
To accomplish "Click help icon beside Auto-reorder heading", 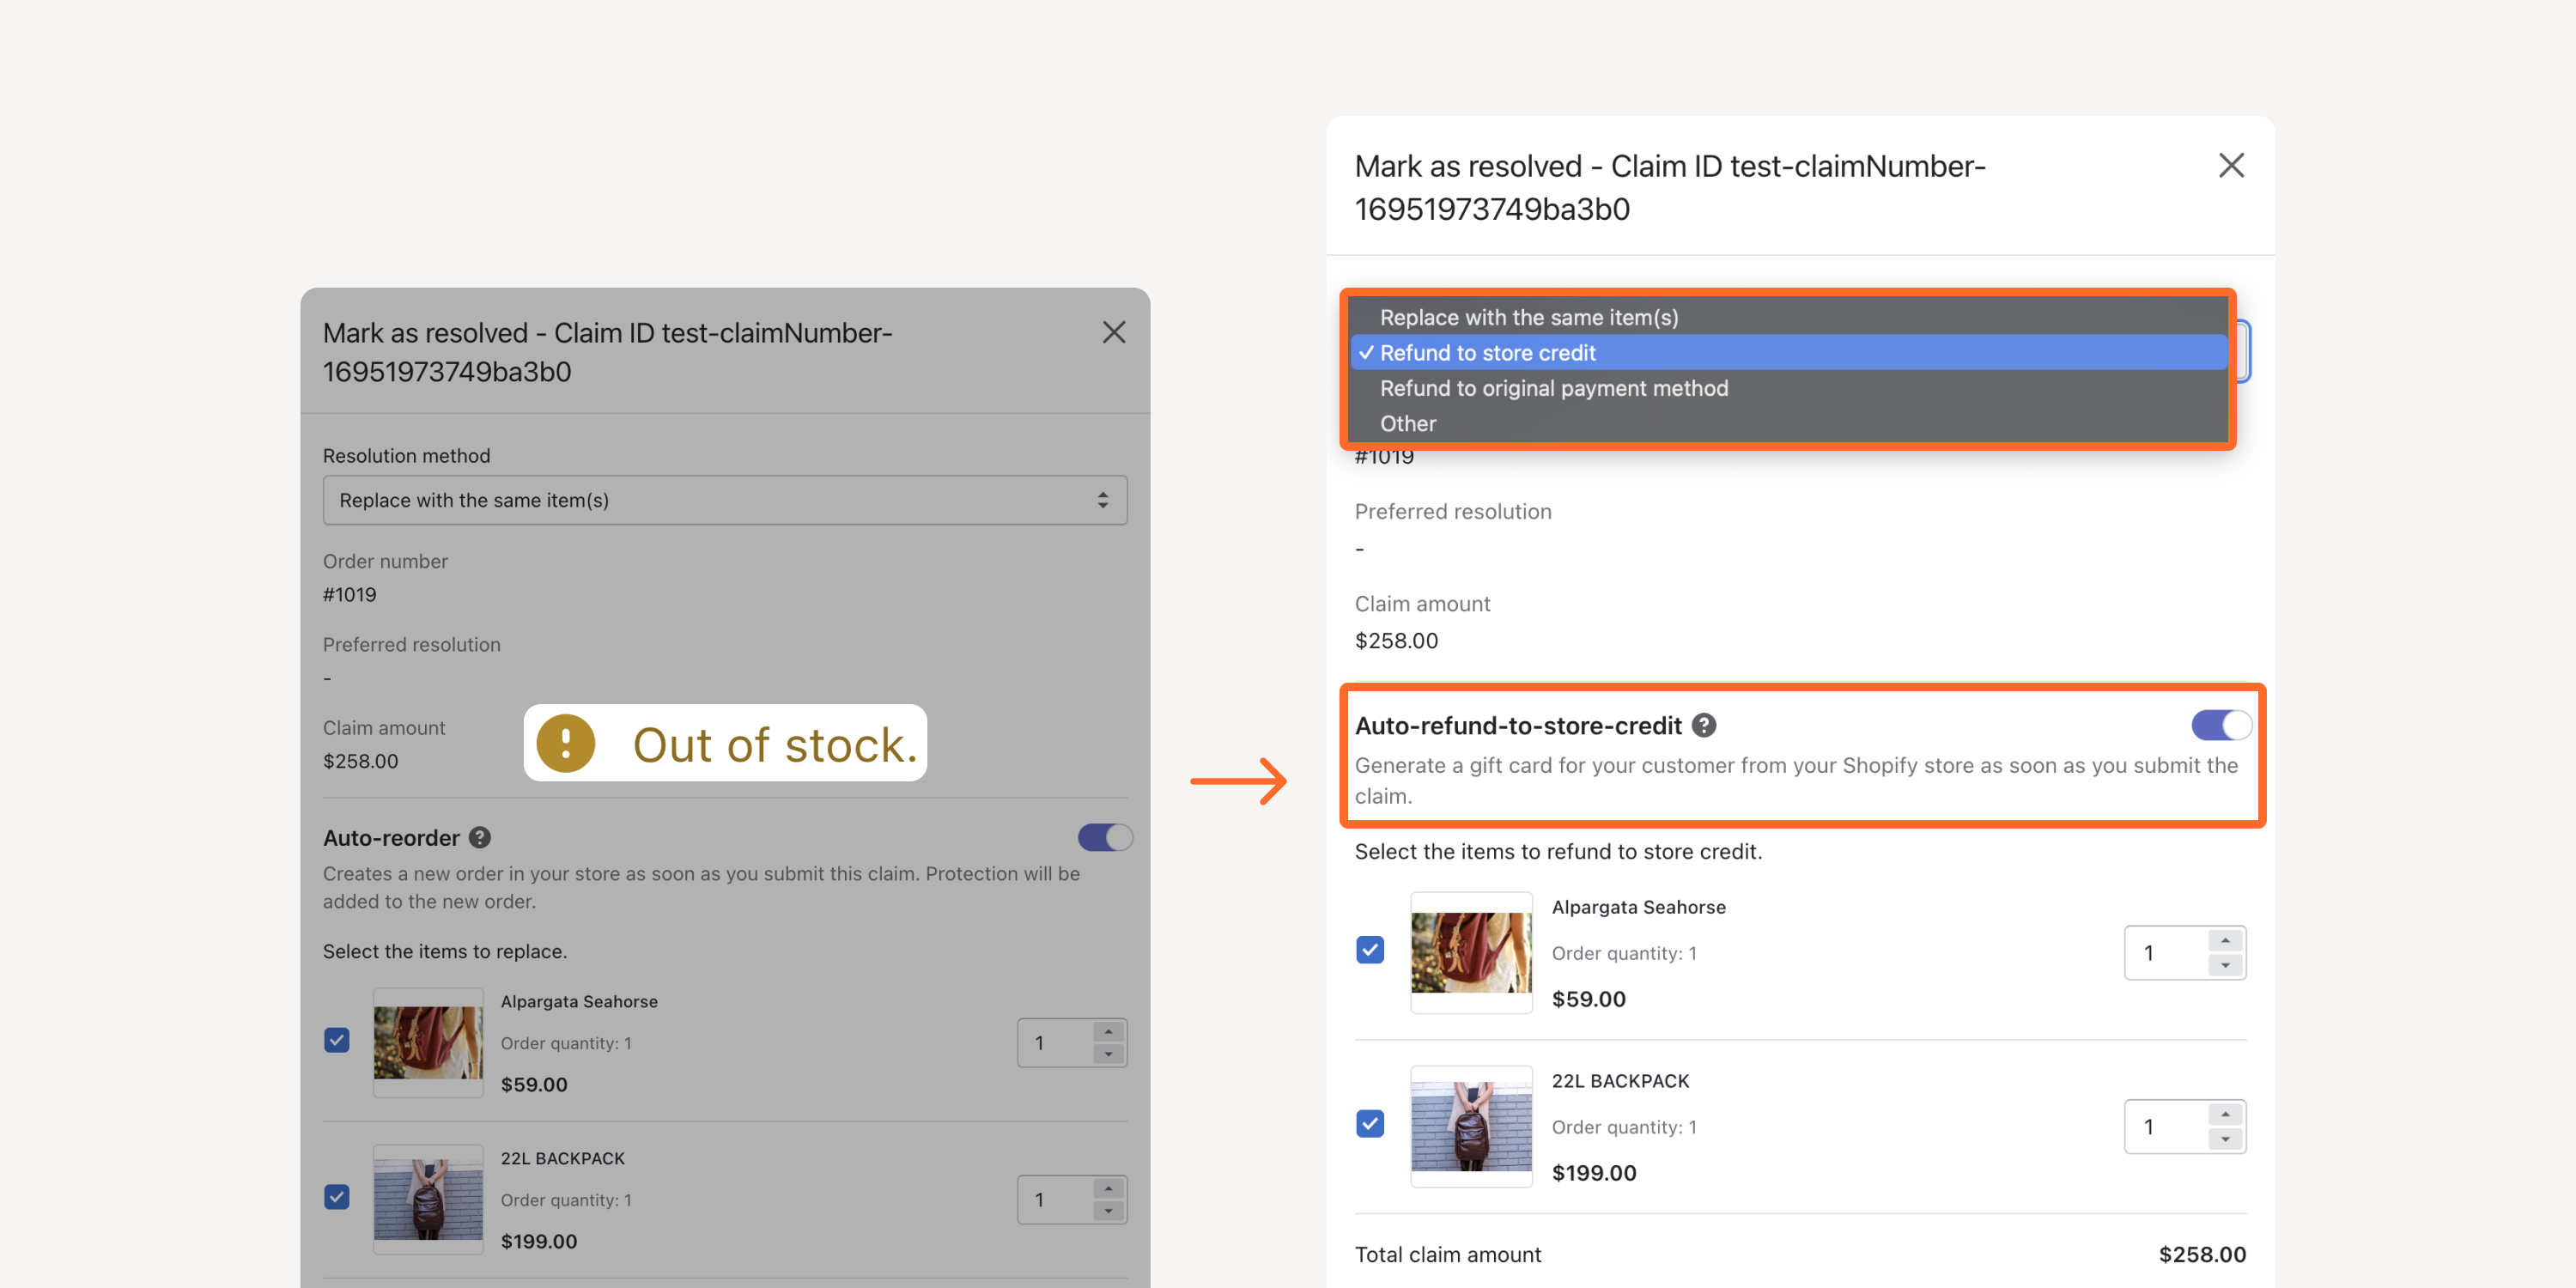I will pyautogui.click(x=480, y=837).
